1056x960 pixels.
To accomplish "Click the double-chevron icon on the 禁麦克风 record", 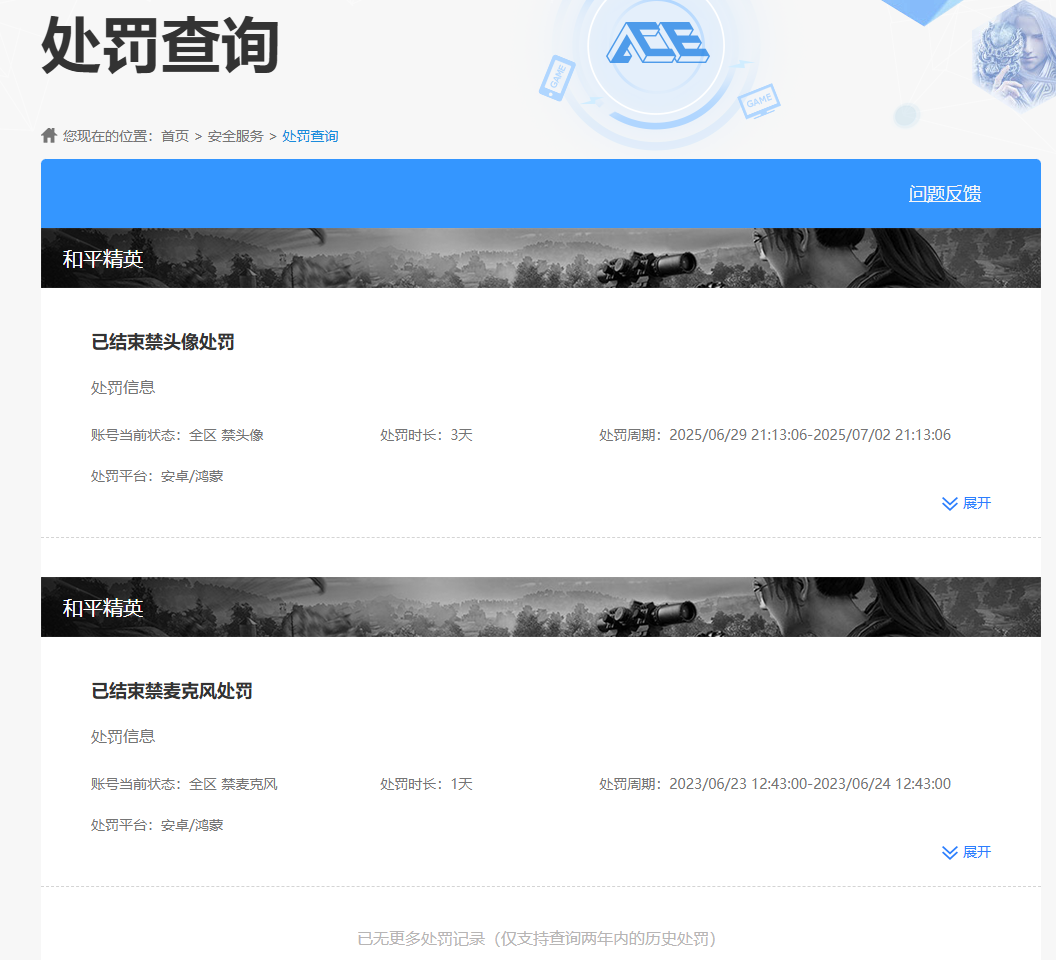I will [x=950, y=852].
